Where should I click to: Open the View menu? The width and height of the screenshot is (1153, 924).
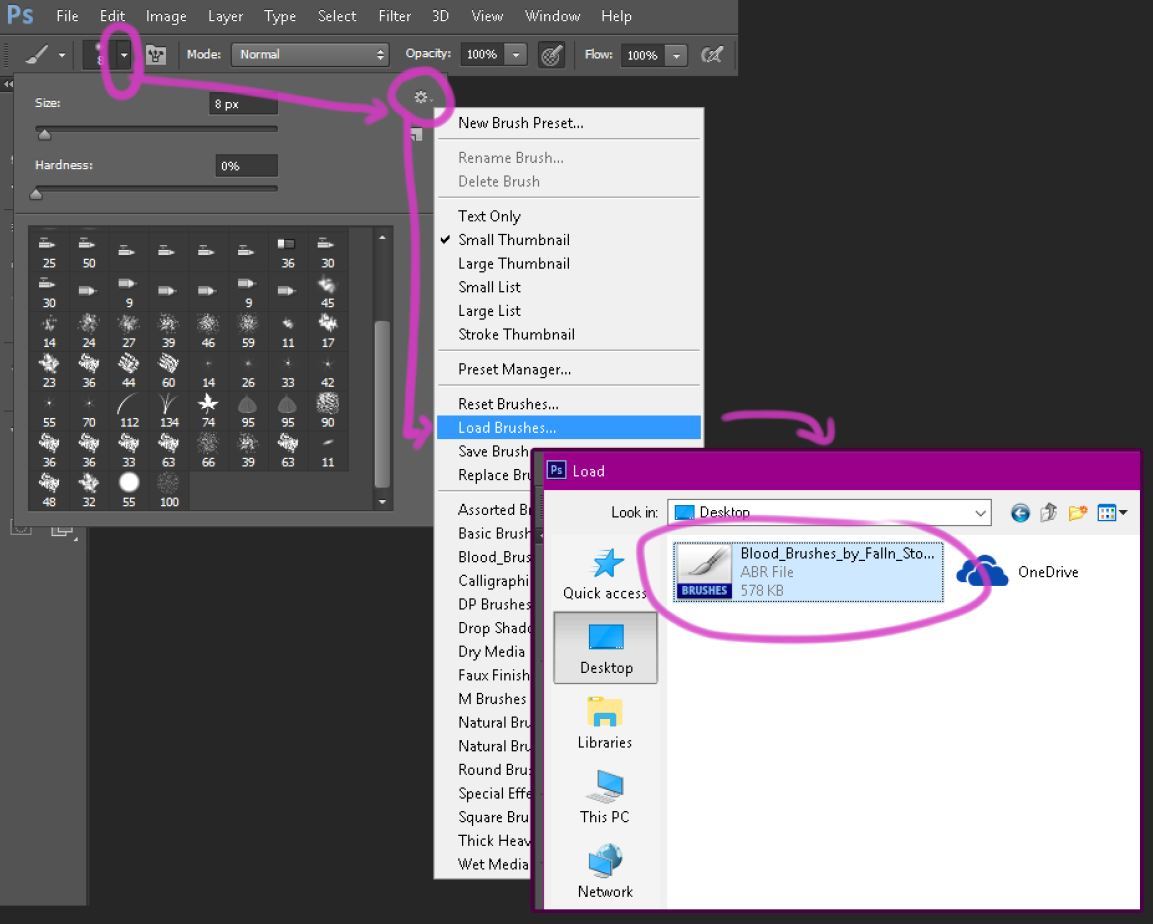point(487,15)
